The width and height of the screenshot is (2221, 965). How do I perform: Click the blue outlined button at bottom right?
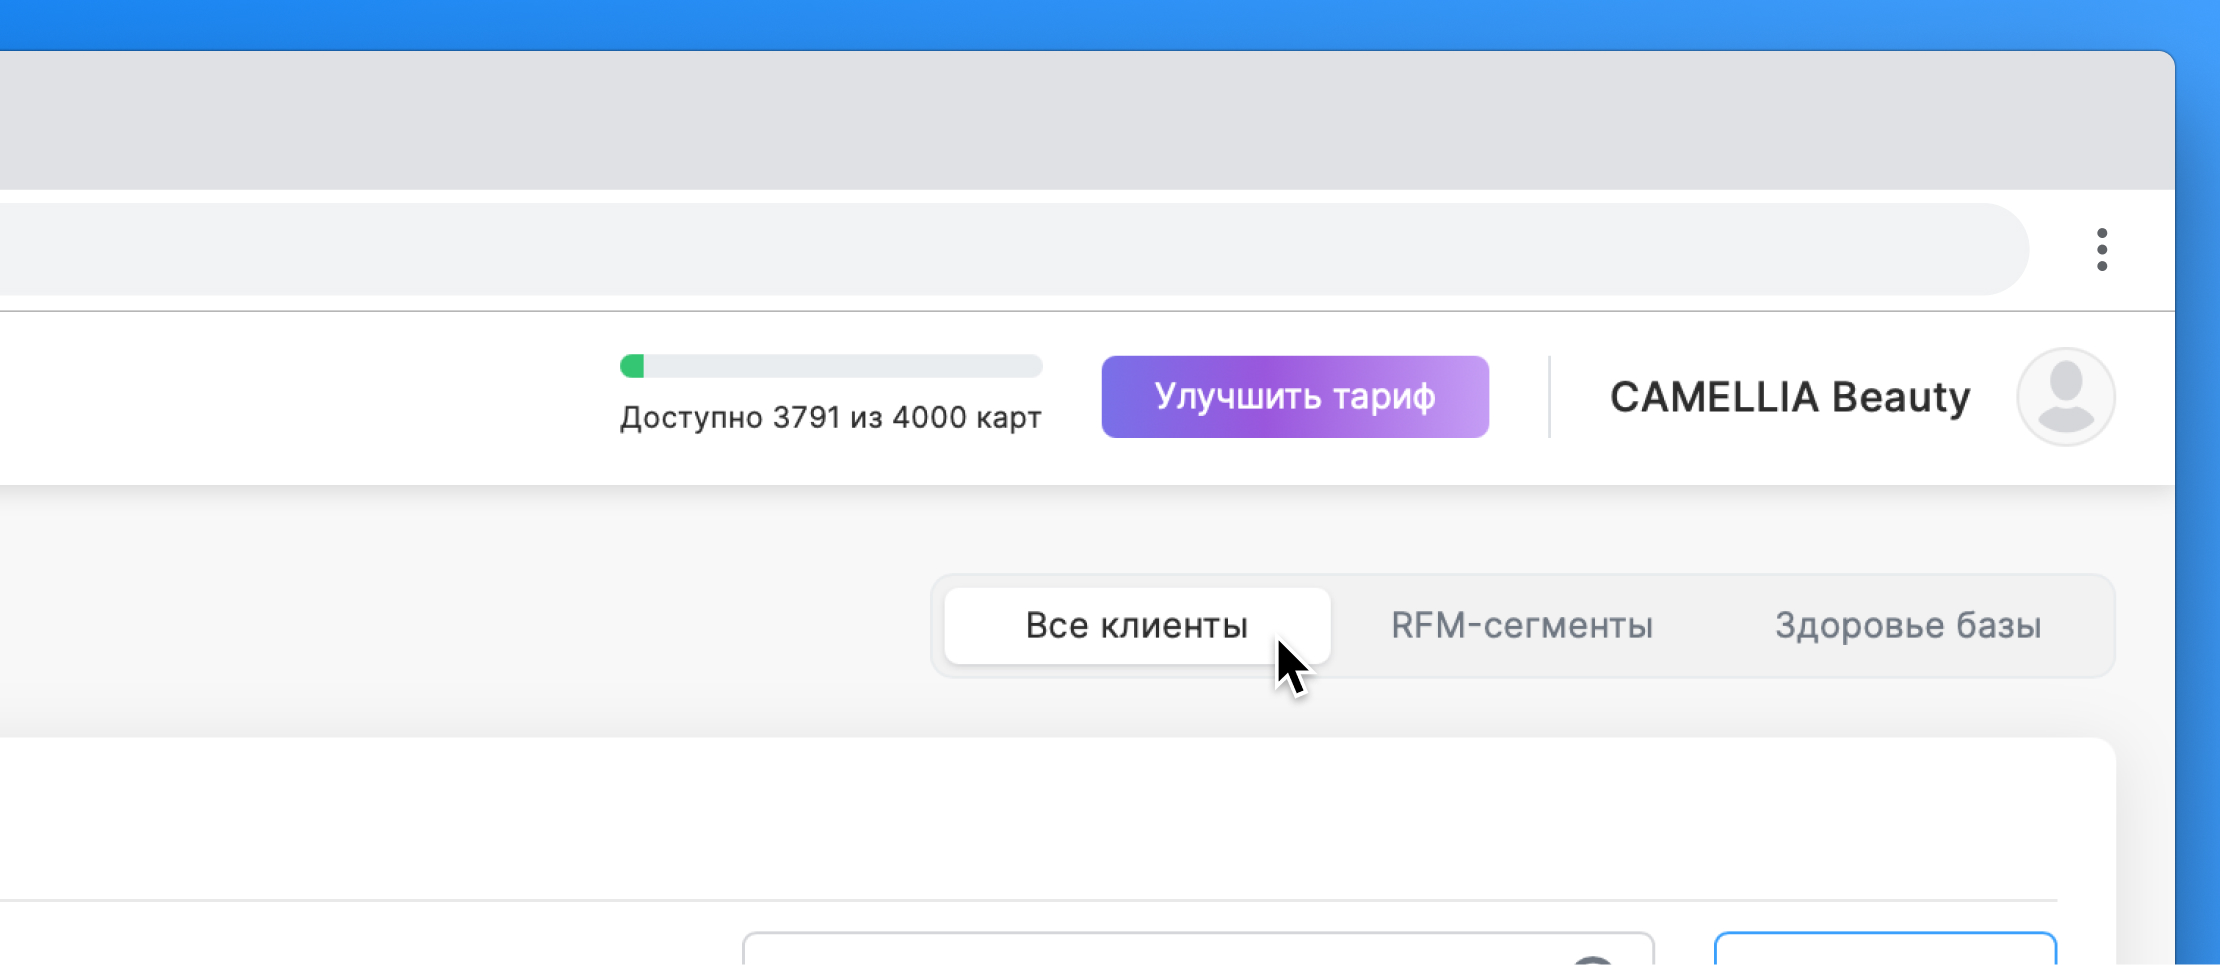(x=1885, y=950)
